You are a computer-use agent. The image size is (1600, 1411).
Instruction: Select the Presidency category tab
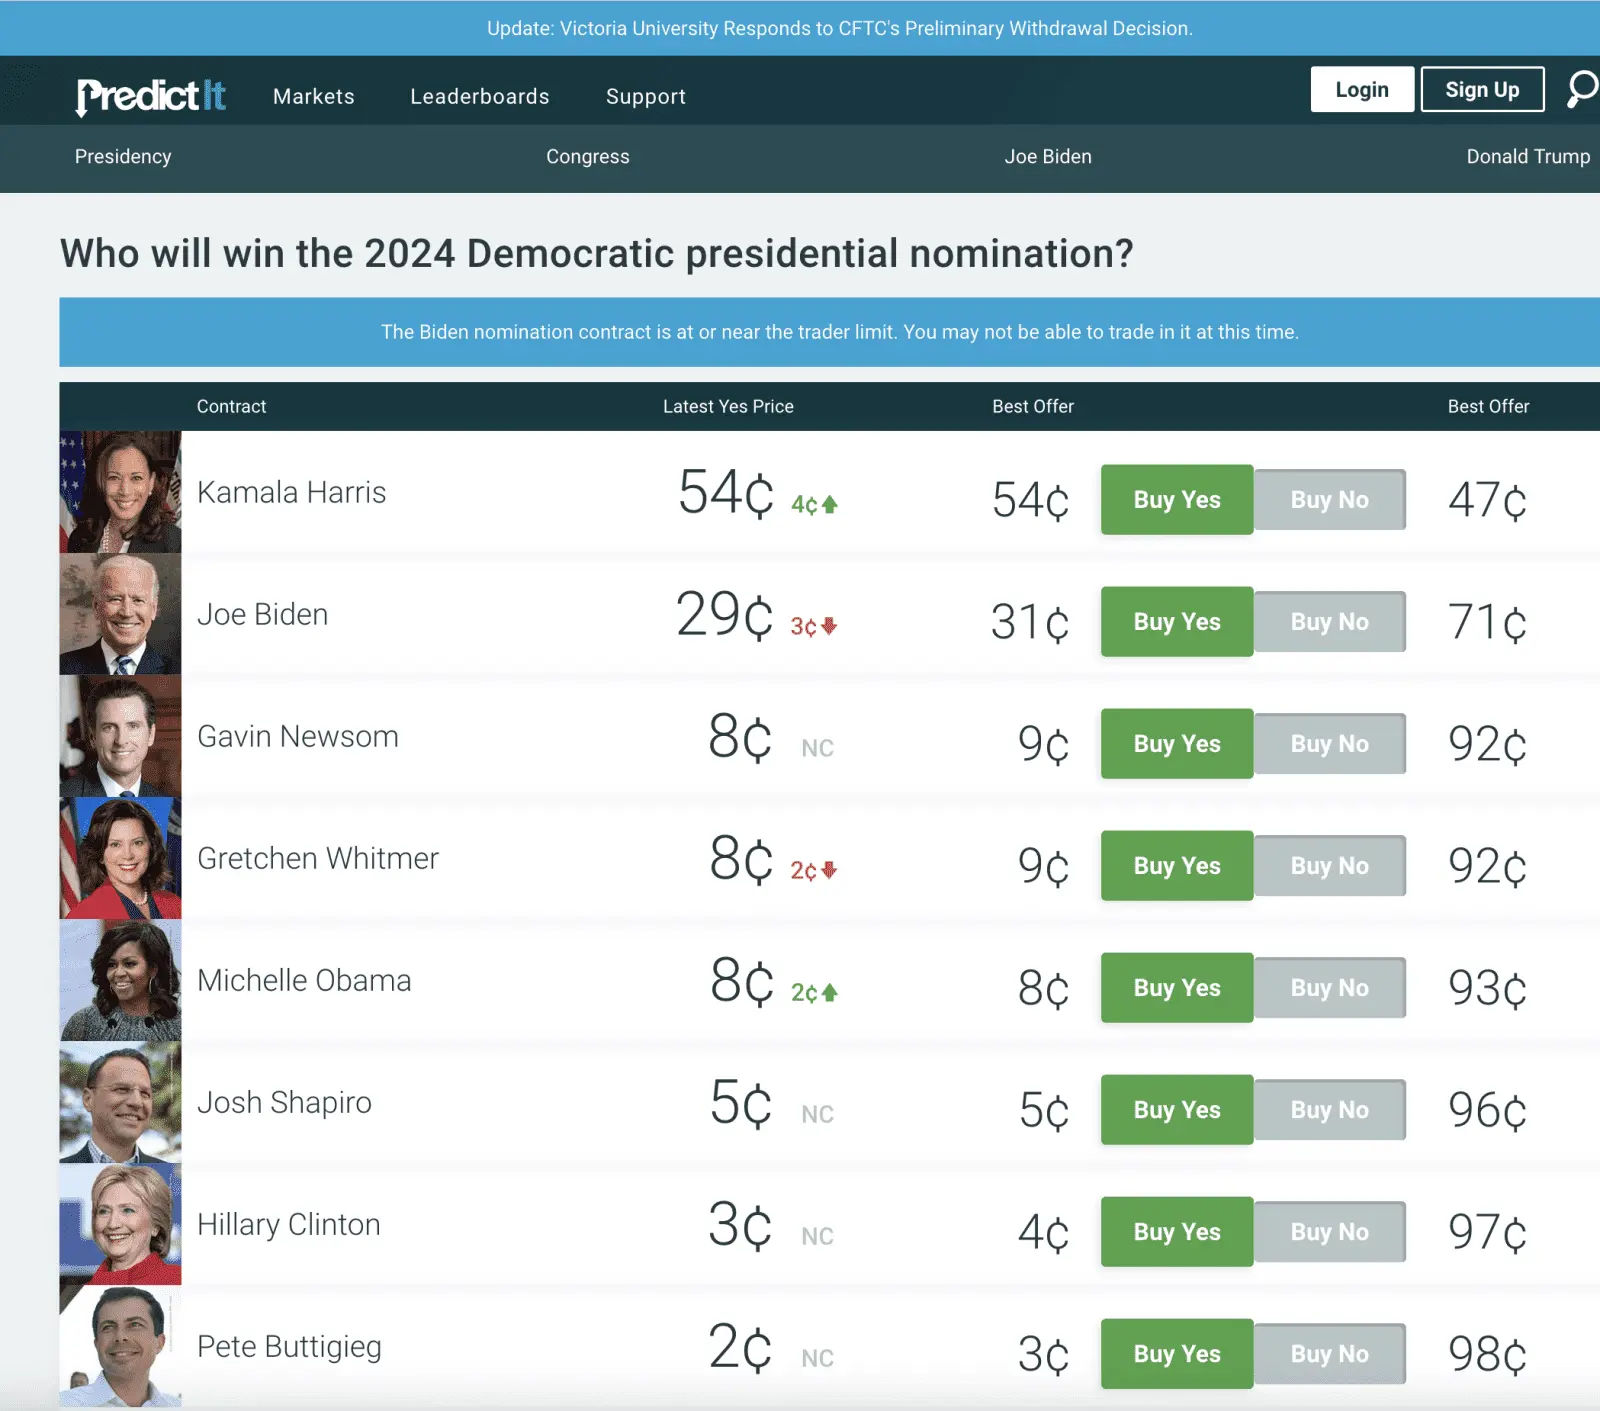pyautogui.click(x=122, y=157)
